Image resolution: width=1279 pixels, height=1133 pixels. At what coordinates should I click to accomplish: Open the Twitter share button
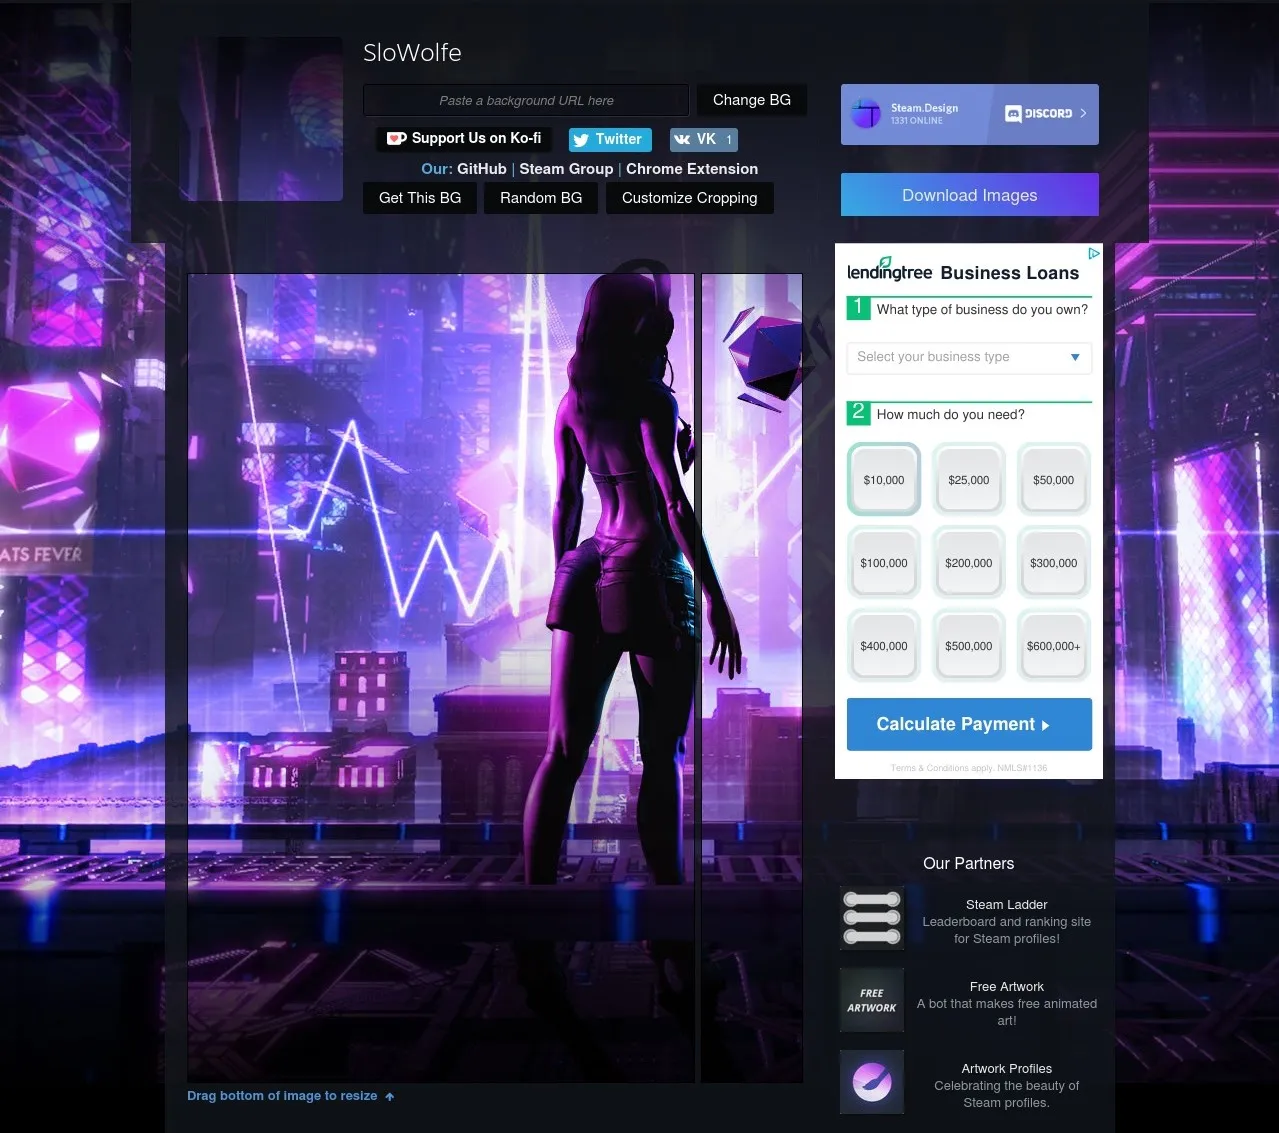click(610, 140)
